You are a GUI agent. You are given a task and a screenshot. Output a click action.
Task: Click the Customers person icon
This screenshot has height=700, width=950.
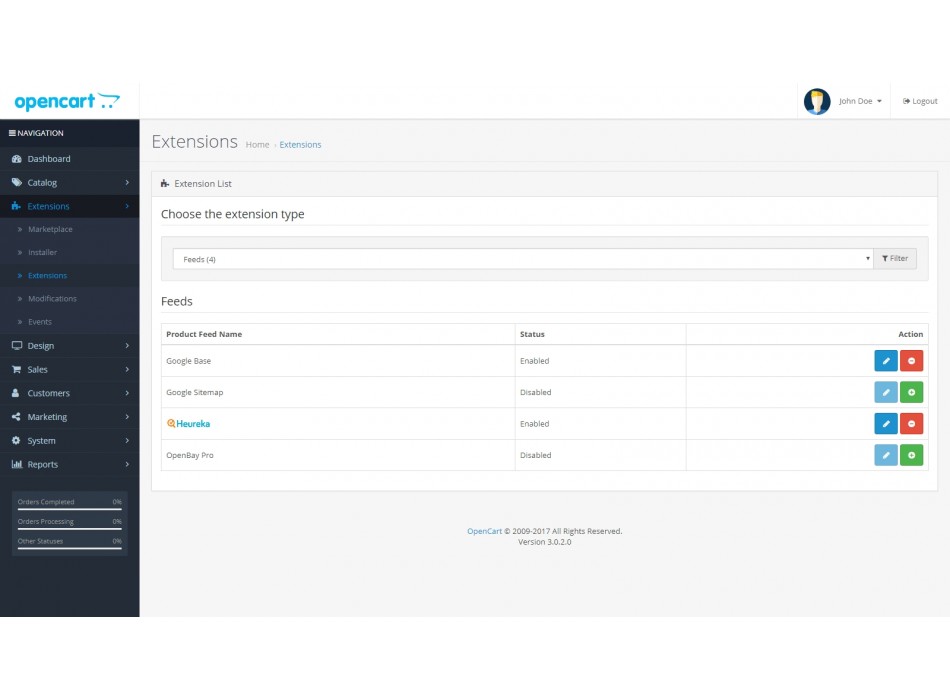tap(16, 393)
